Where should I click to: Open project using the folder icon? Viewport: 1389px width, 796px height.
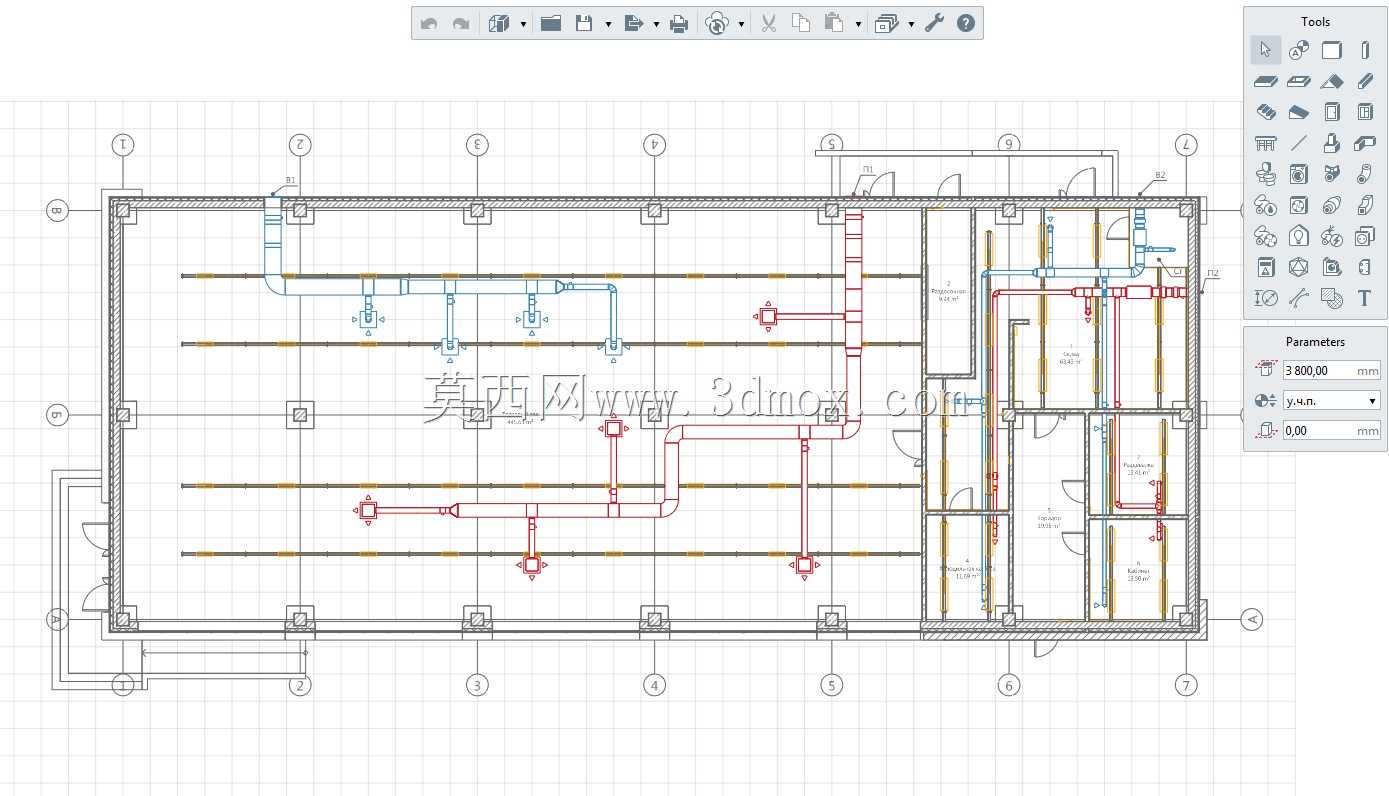550,23
